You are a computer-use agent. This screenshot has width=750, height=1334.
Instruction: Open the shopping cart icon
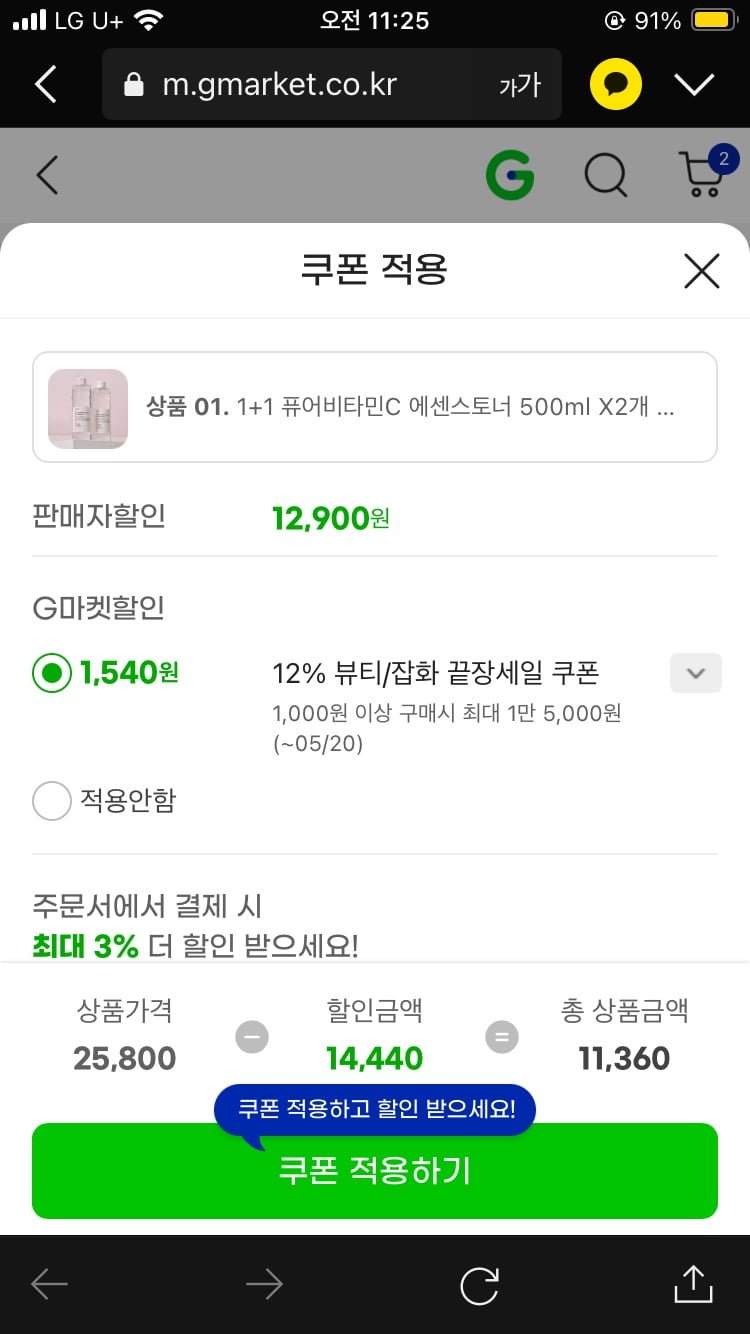[x=702, y=174]
